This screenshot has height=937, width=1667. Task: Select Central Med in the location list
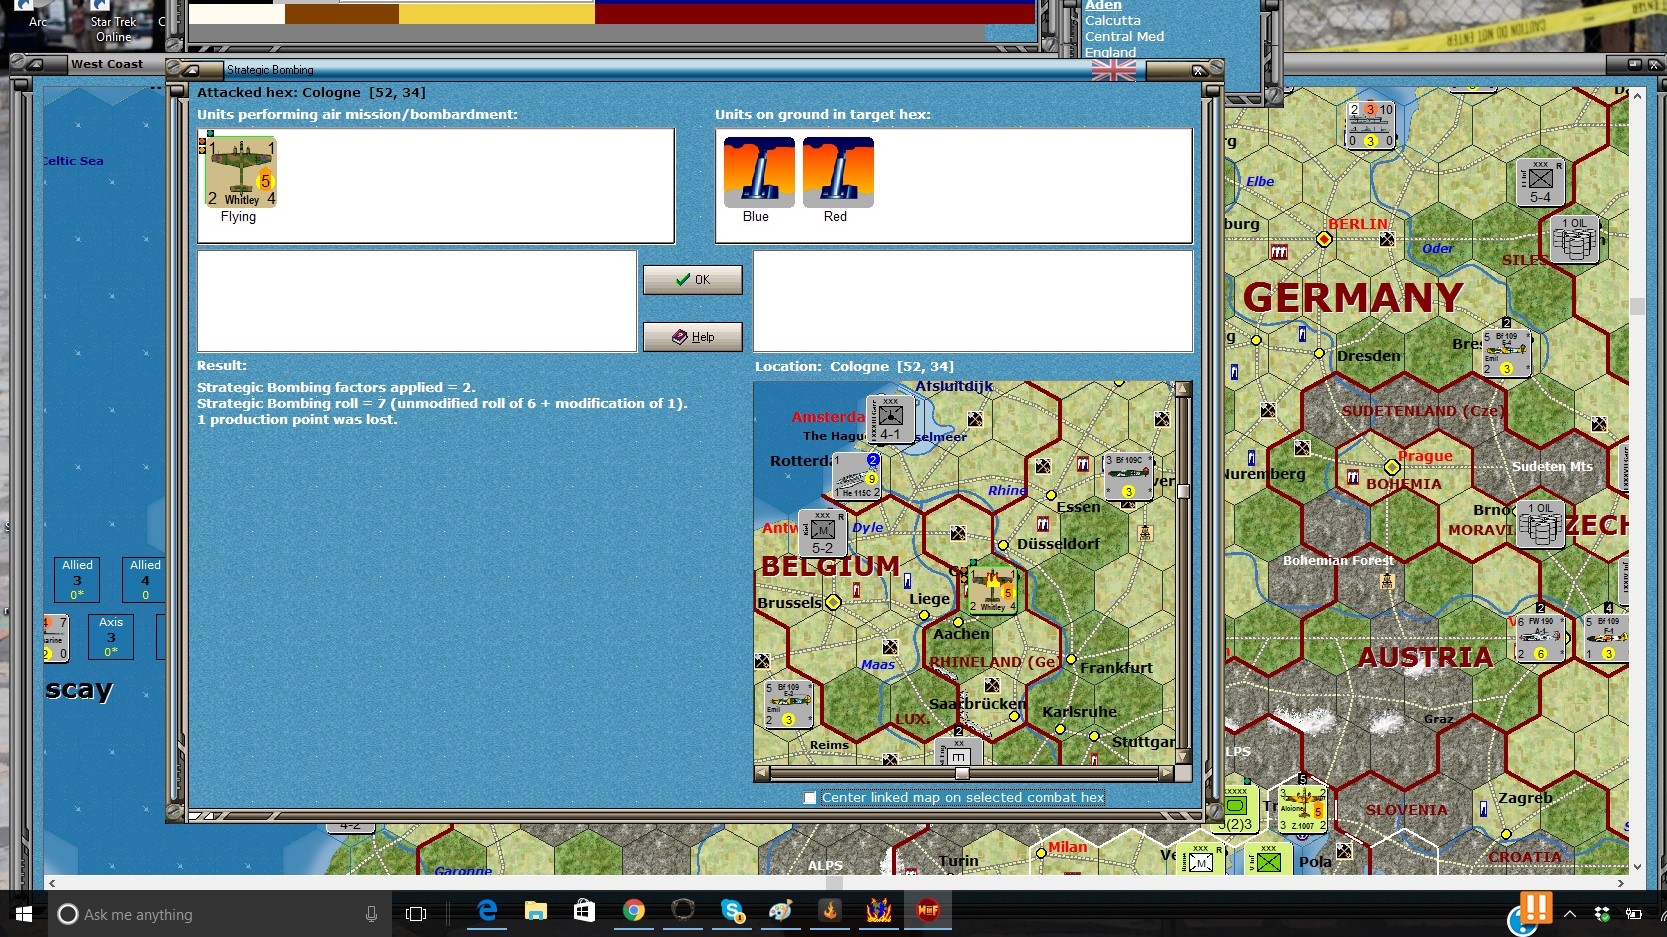[x=1124, y=36]
